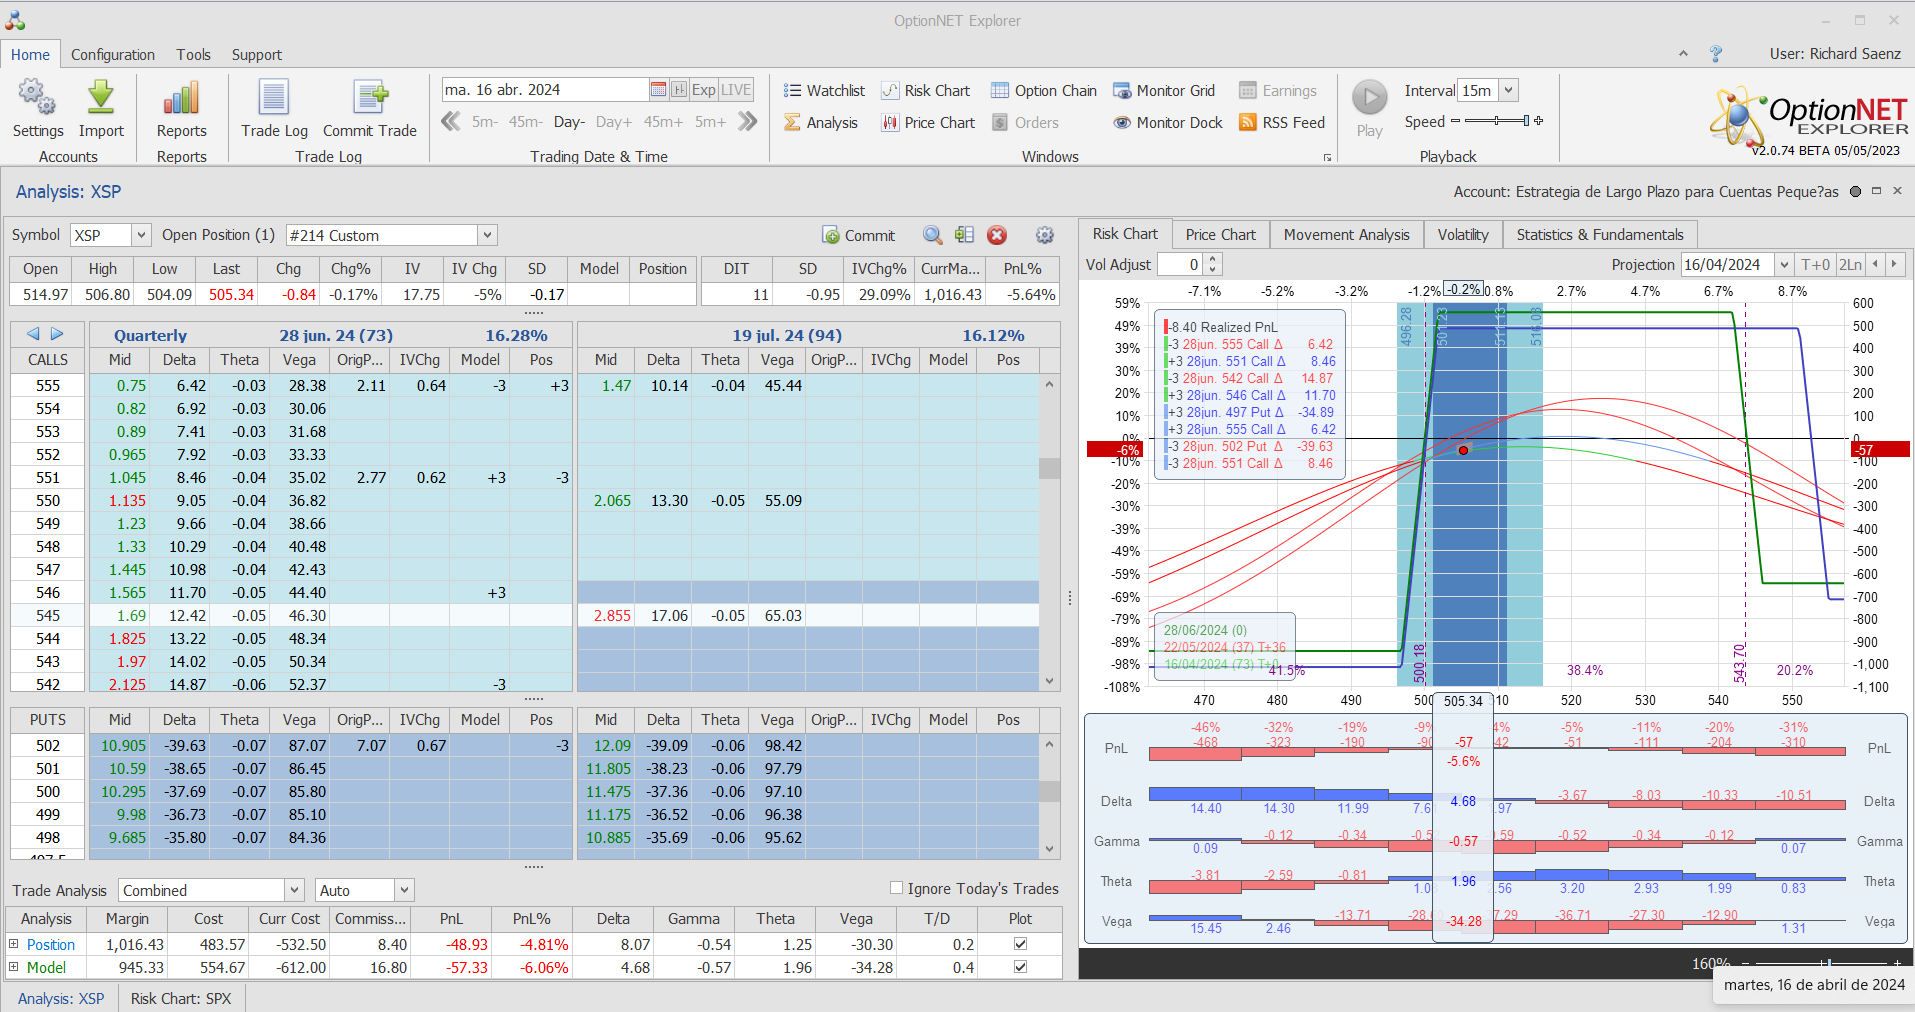The image size is (1915, 1012).
Task: Click the Commit button
Action: click(858, 235)
